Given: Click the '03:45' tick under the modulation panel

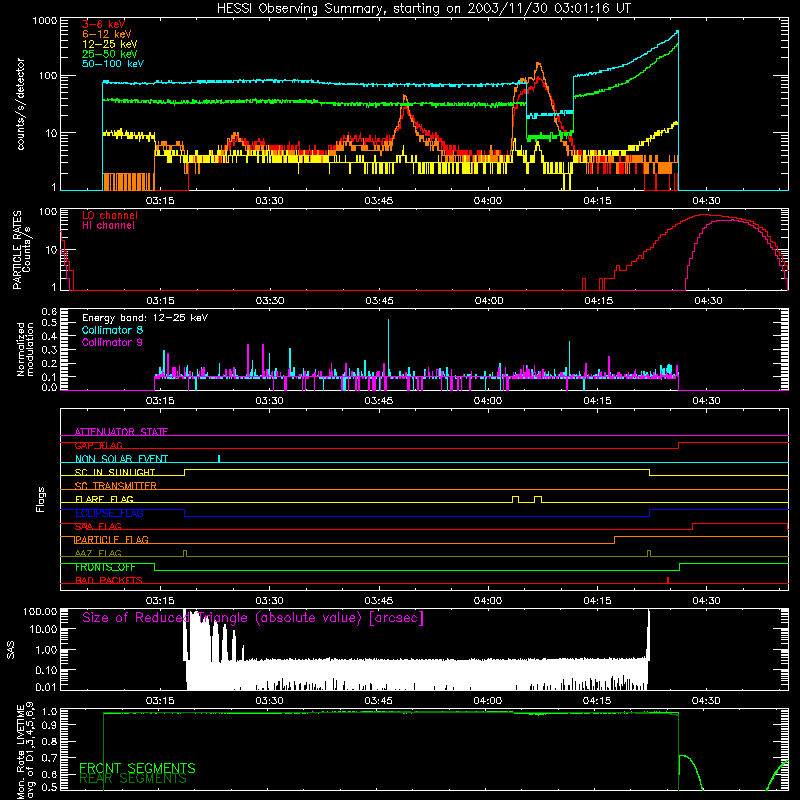Looking at the screenshot, I should (379, 401).
